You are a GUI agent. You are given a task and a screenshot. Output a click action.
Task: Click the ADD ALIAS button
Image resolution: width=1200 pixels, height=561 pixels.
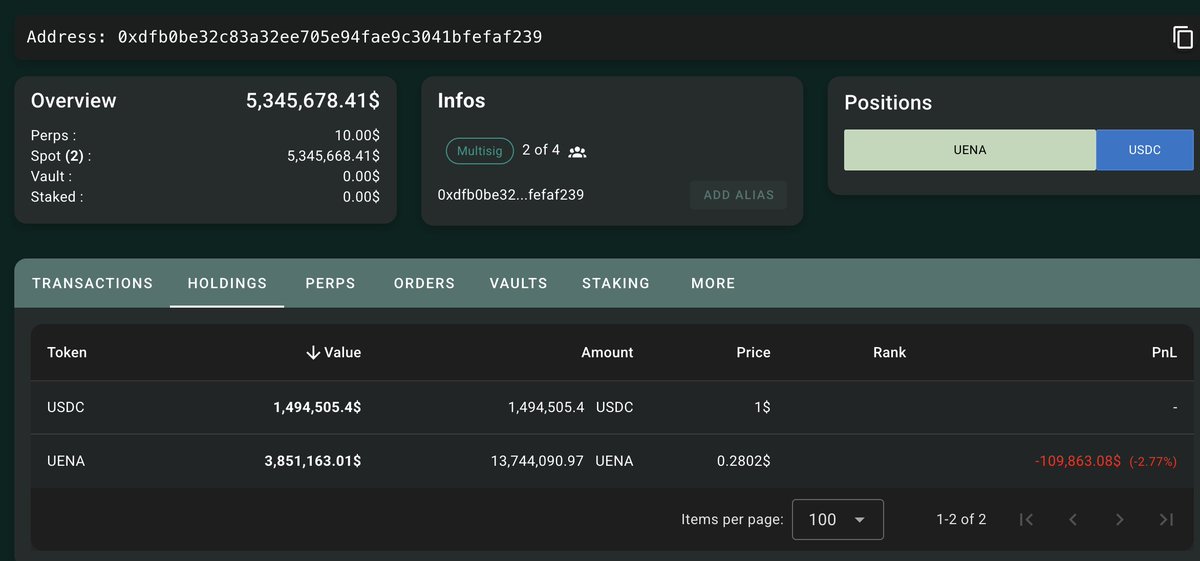[x=738, y=195]
